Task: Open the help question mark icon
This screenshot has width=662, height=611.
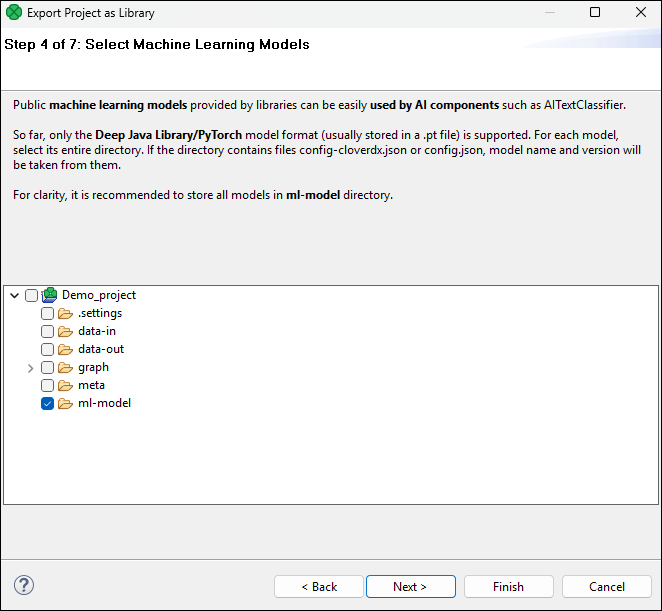Action: coord(24,586)
